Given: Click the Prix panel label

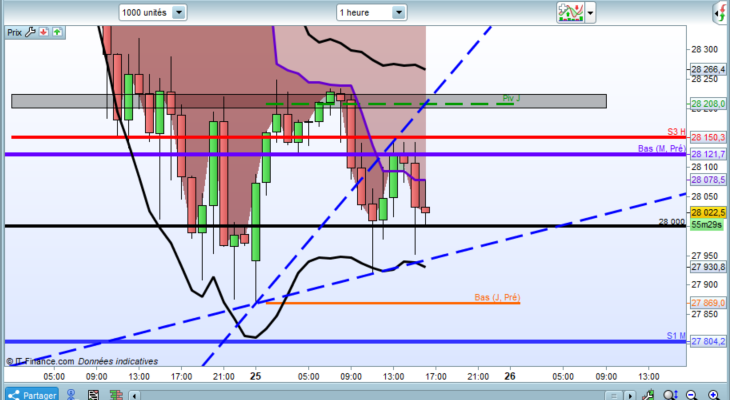Looking at the screenshot, I should click(x=14, y=33).
